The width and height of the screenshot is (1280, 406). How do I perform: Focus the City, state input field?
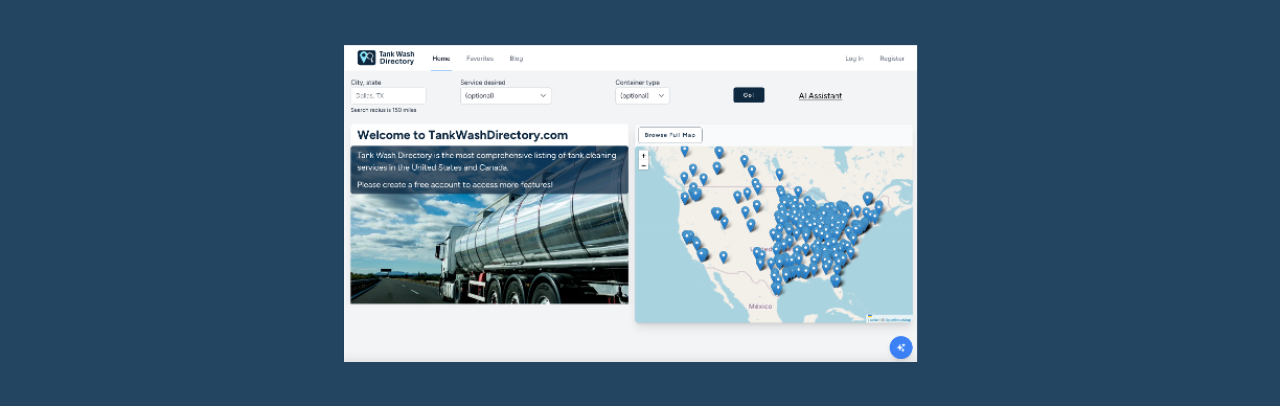click(388, 96)
